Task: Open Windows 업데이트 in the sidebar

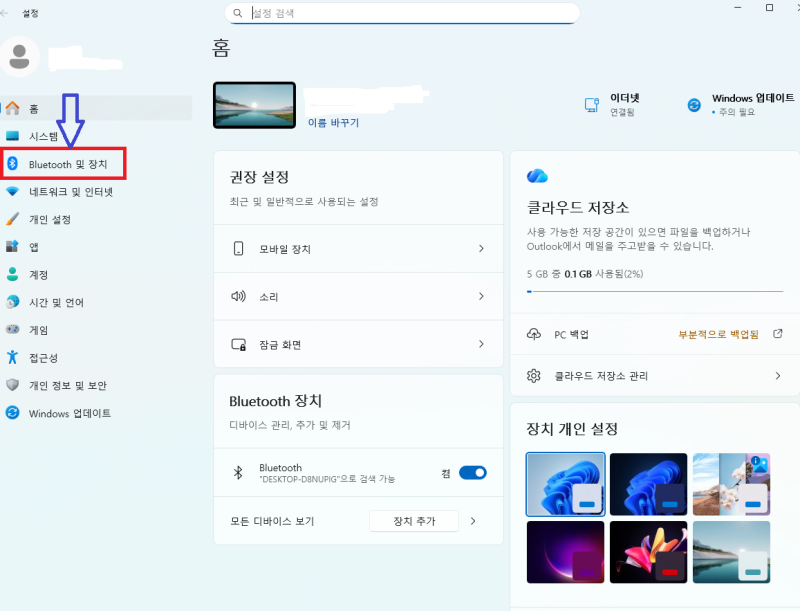Action: (96, 413)
